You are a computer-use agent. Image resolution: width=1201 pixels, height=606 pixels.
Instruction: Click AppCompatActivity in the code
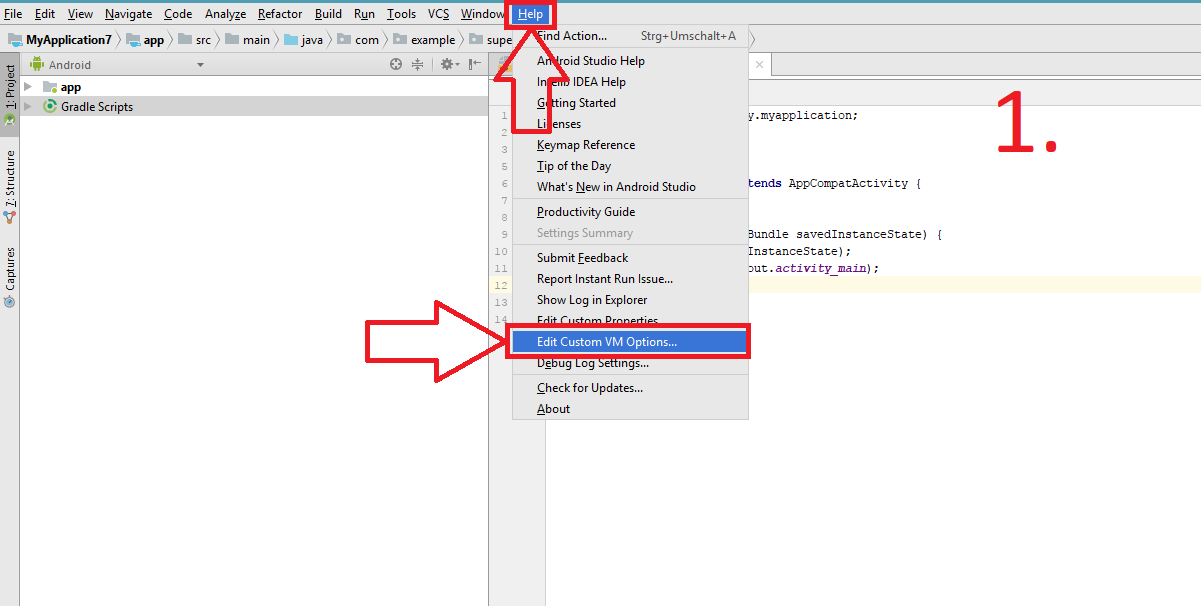pos(848,184)
